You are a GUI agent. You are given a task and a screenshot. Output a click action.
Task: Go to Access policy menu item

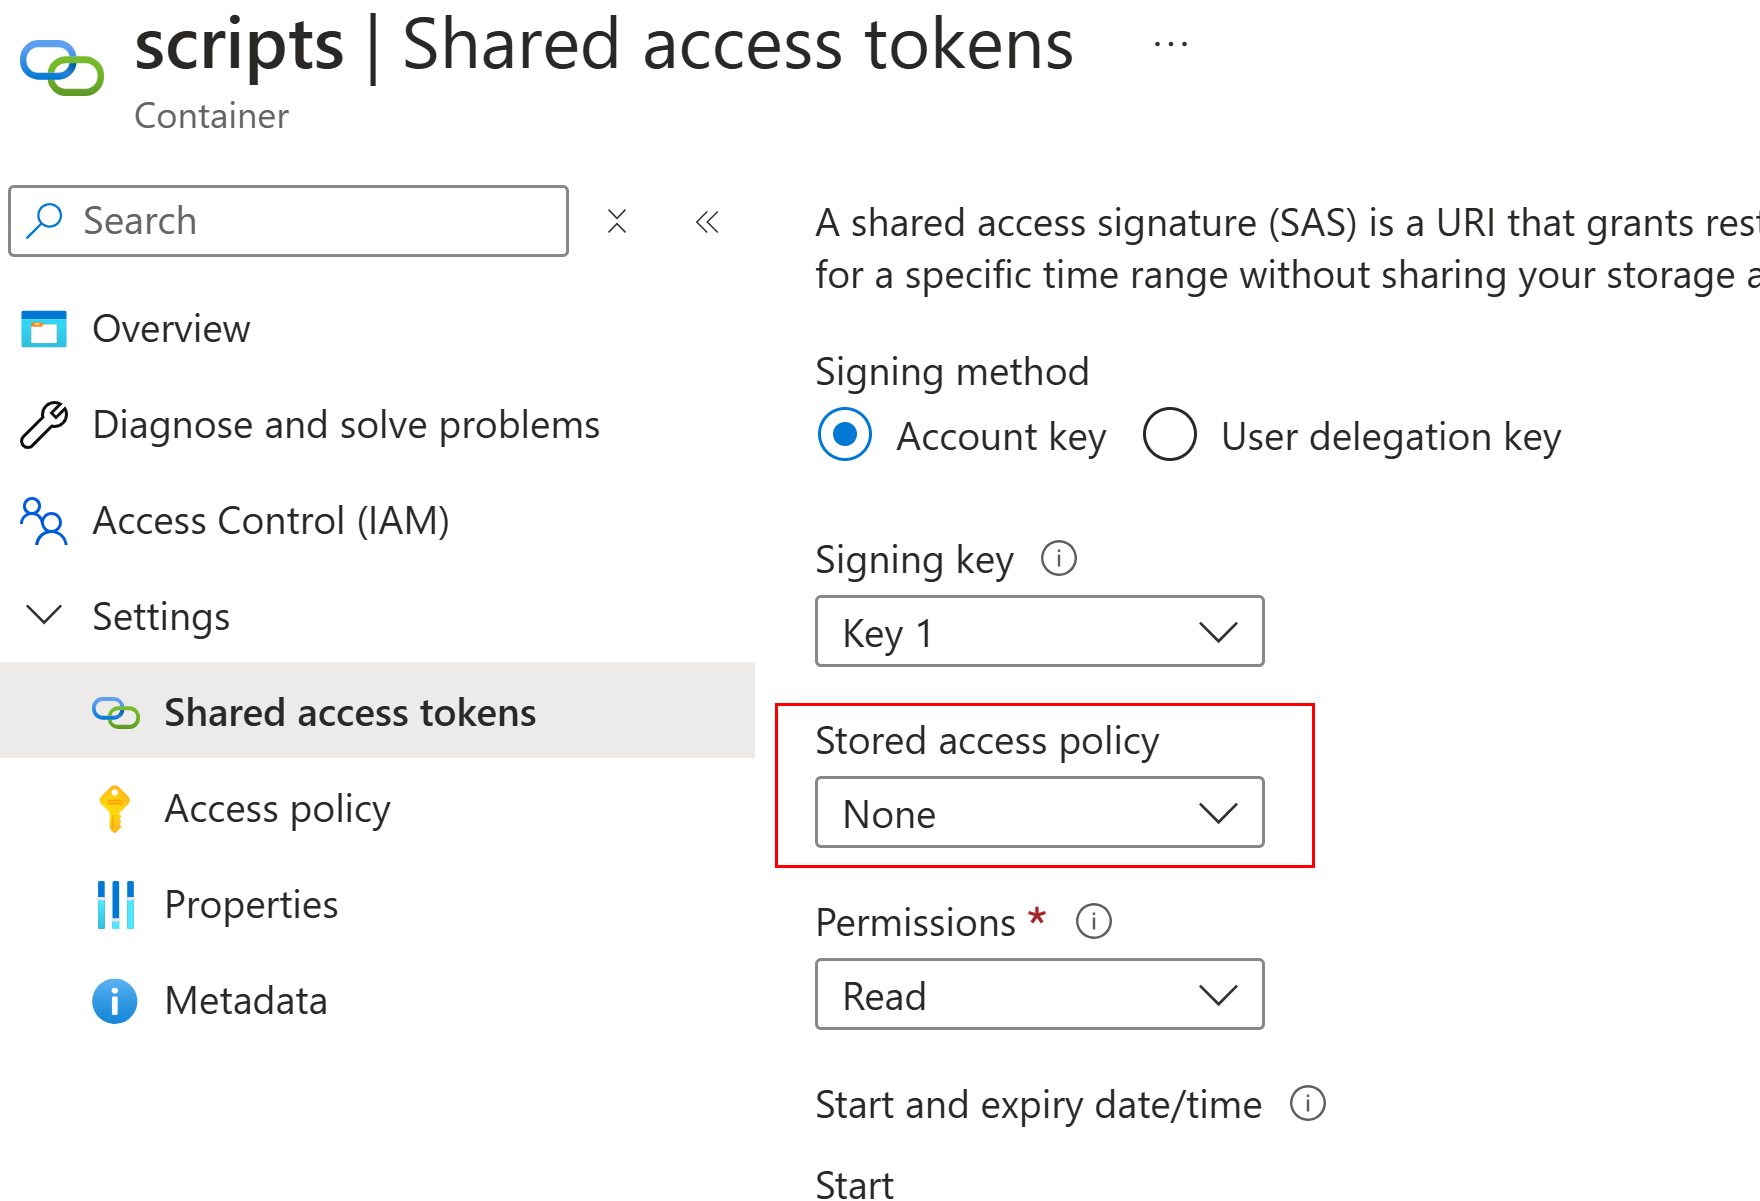pyautogui.click(x=277, y=808)
